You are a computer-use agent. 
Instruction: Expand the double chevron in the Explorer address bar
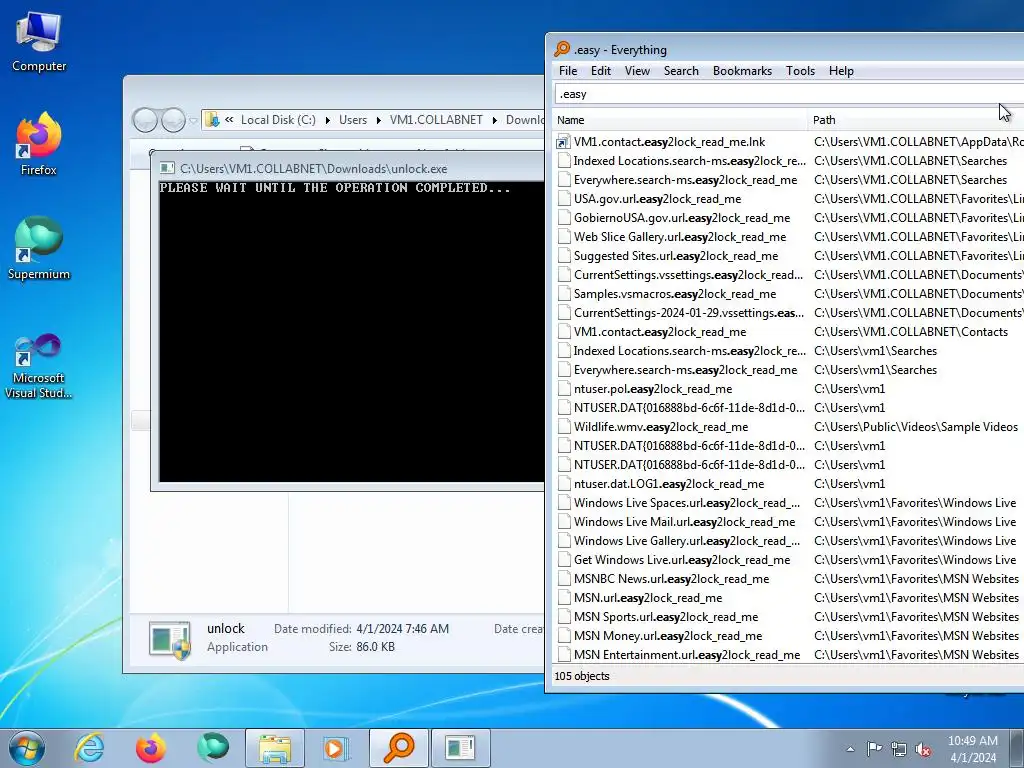(x=229, y=120)
